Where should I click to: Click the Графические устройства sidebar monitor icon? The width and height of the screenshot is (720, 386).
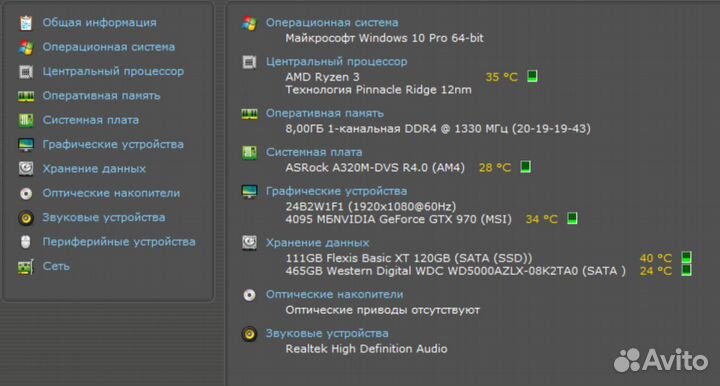26,145
